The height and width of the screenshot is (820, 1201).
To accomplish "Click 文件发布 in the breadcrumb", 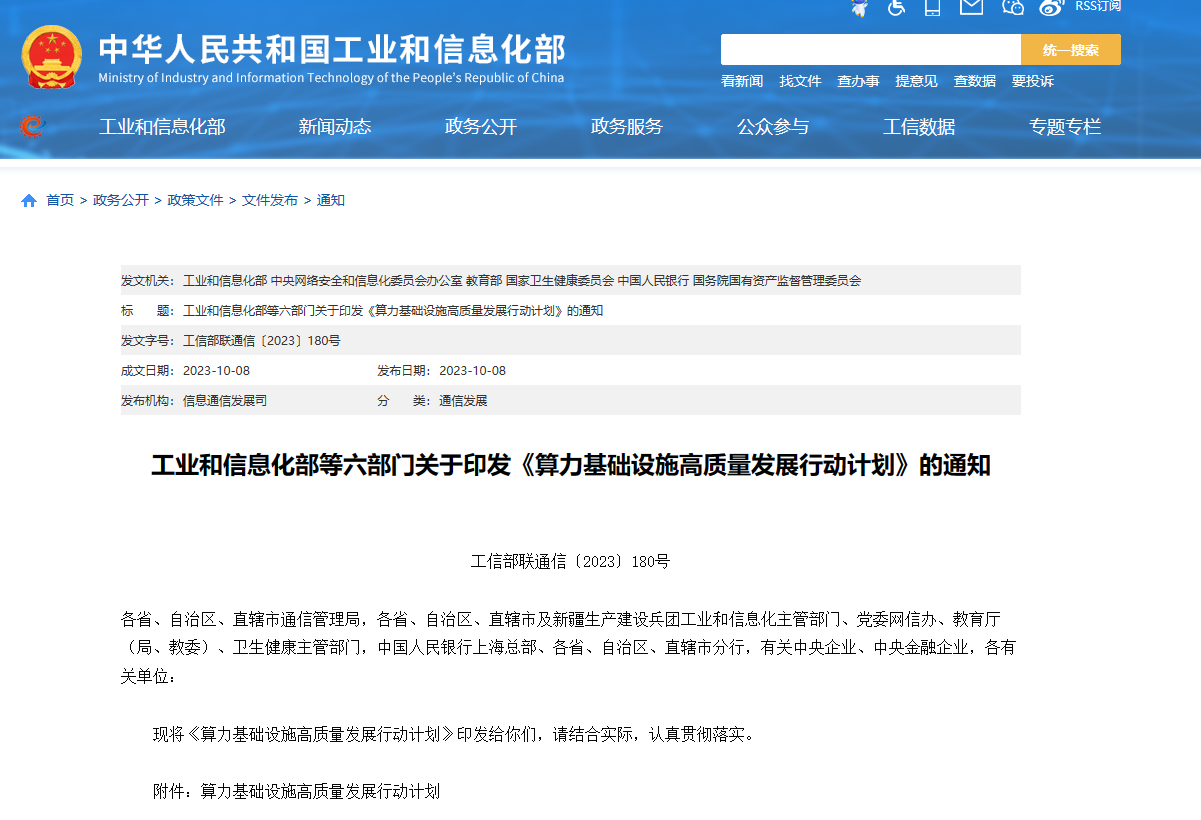I will (270, 200).
